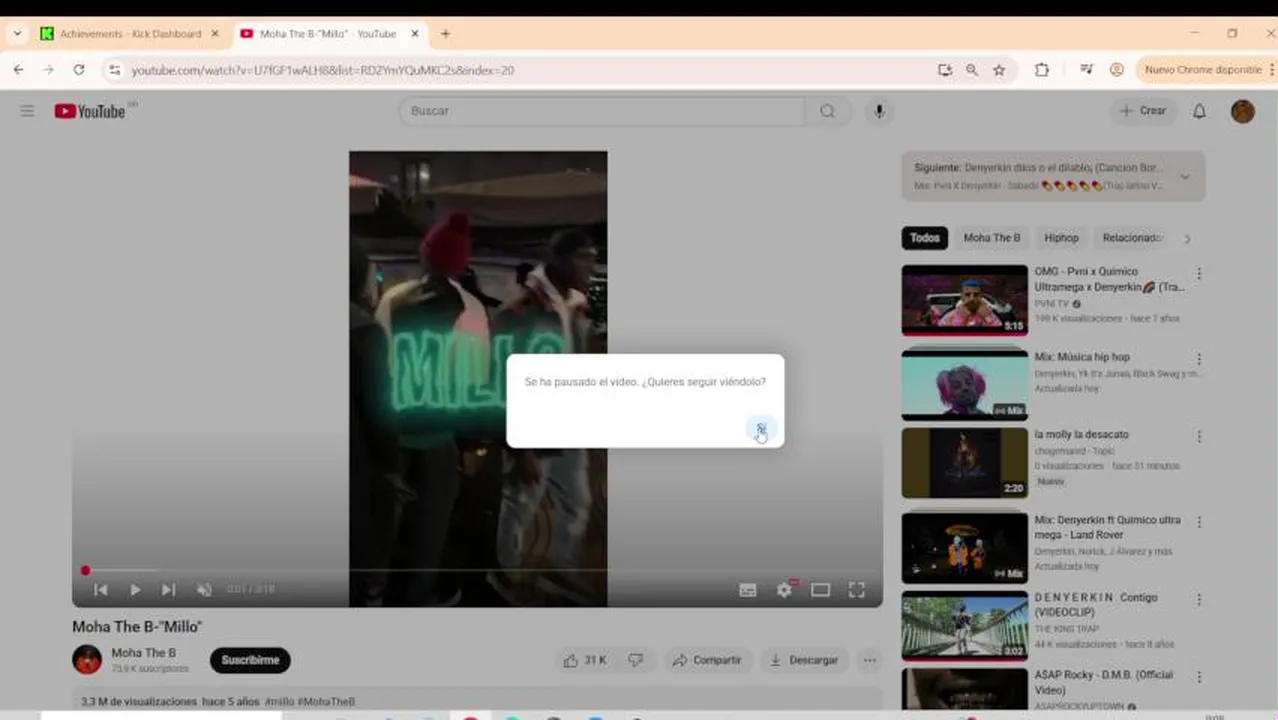Click the Nuevo Chrome disponible button
This screenshot has width=1278, height=720.
(1203, 70)
